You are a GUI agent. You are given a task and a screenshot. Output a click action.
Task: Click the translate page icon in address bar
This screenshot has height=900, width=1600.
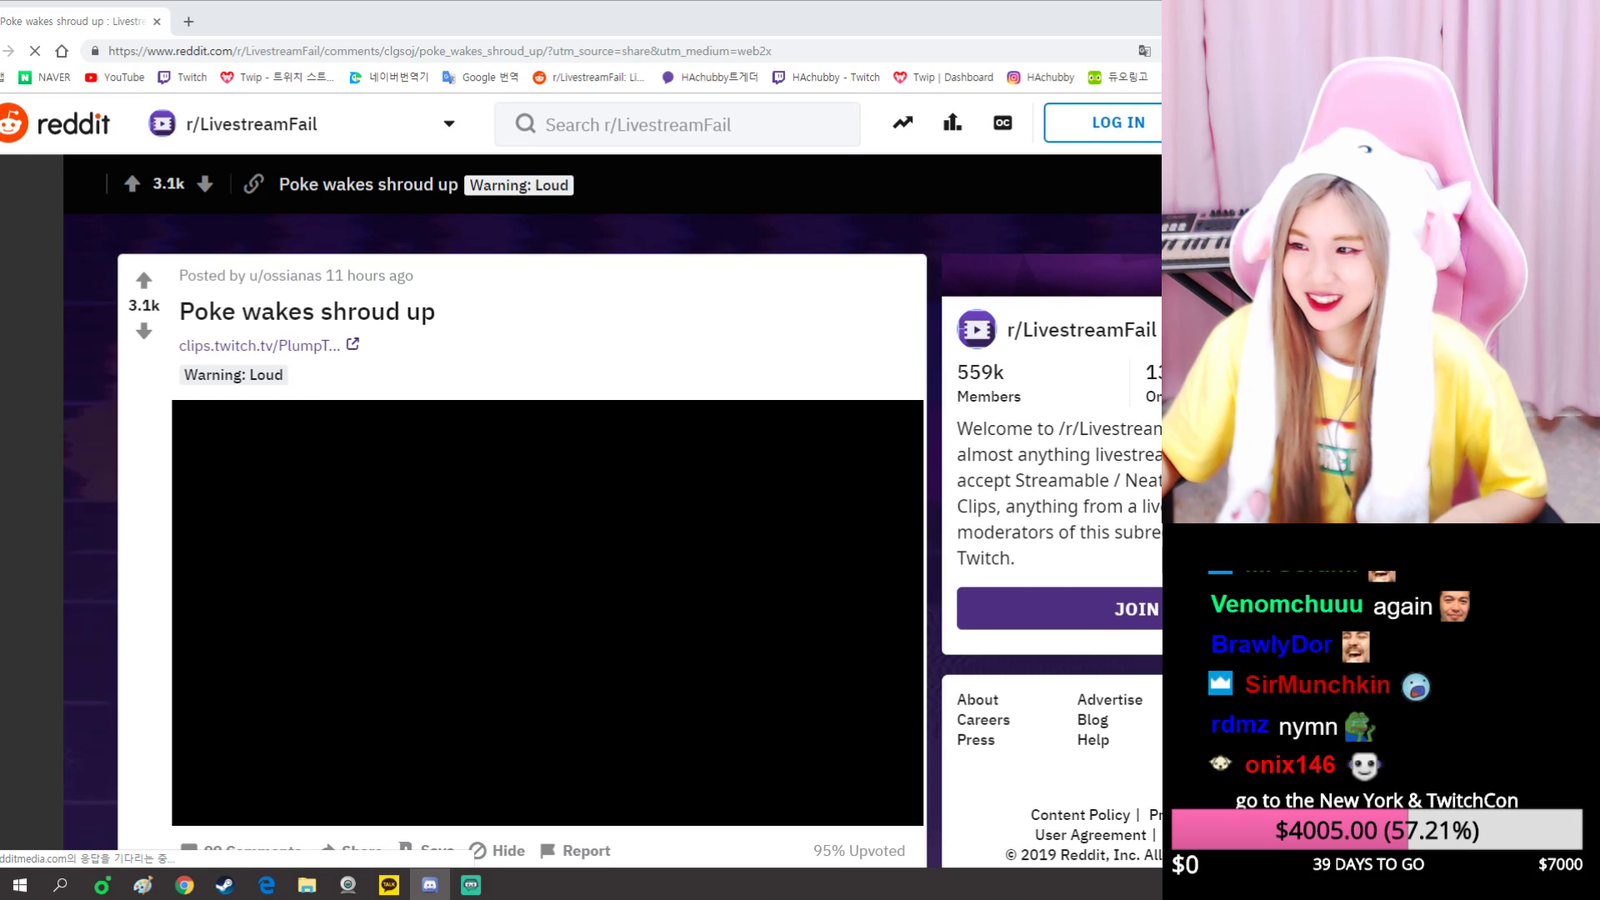coord(1144,51)
